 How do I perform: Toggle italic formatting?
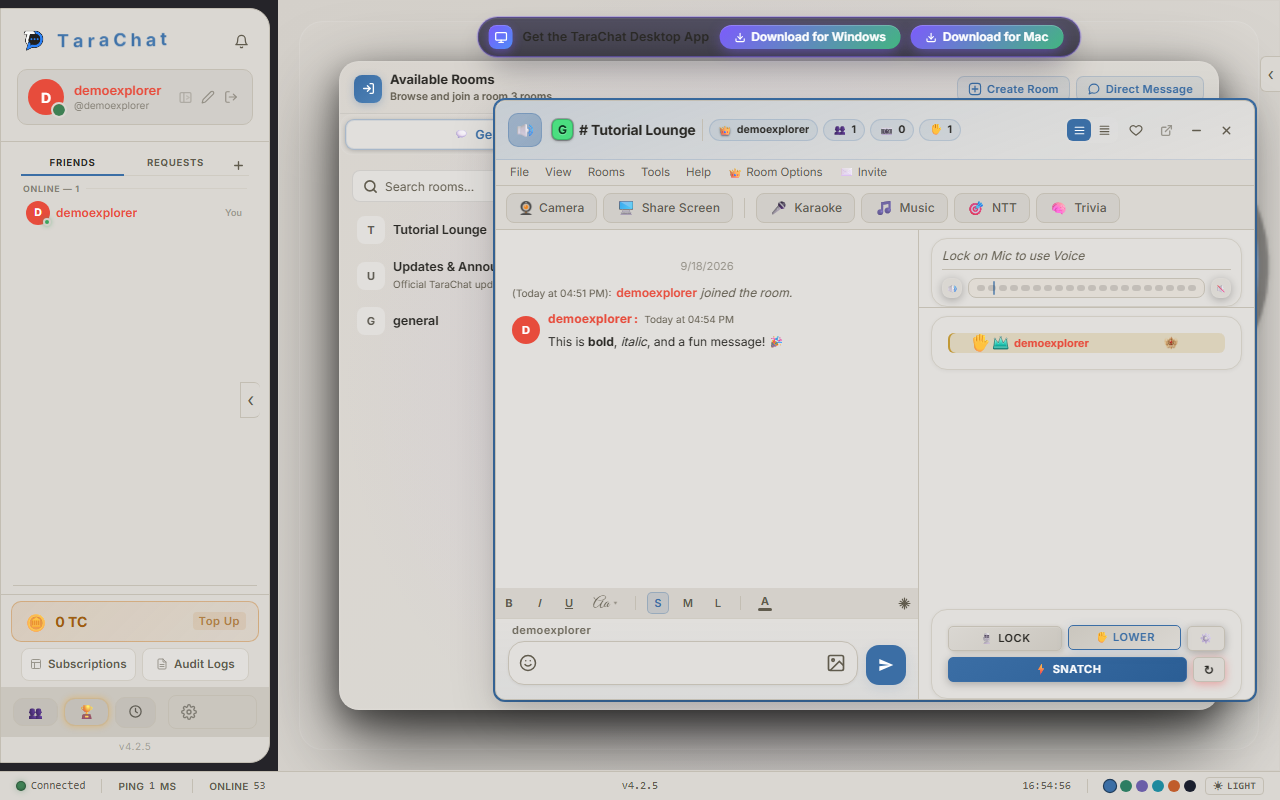(540, 603)
